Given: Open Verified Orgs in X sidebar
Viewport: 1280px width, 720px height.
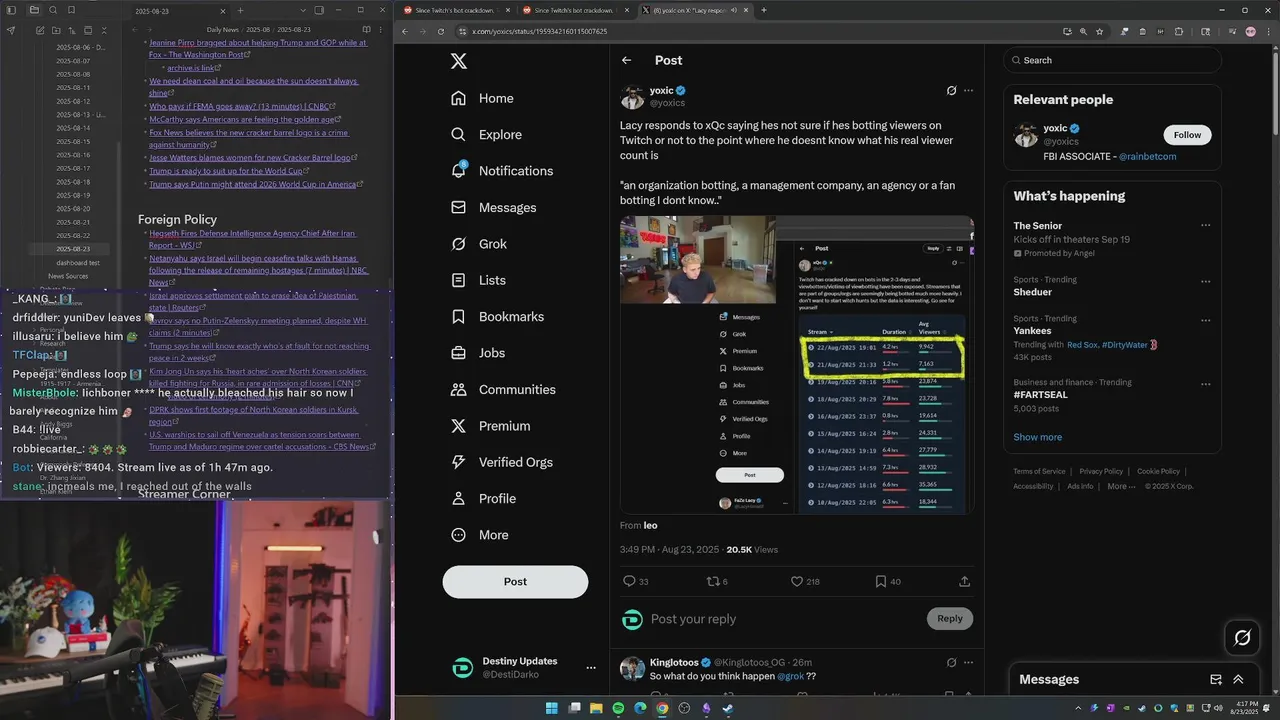Looking at the screenshot, I should coord(501,462).
